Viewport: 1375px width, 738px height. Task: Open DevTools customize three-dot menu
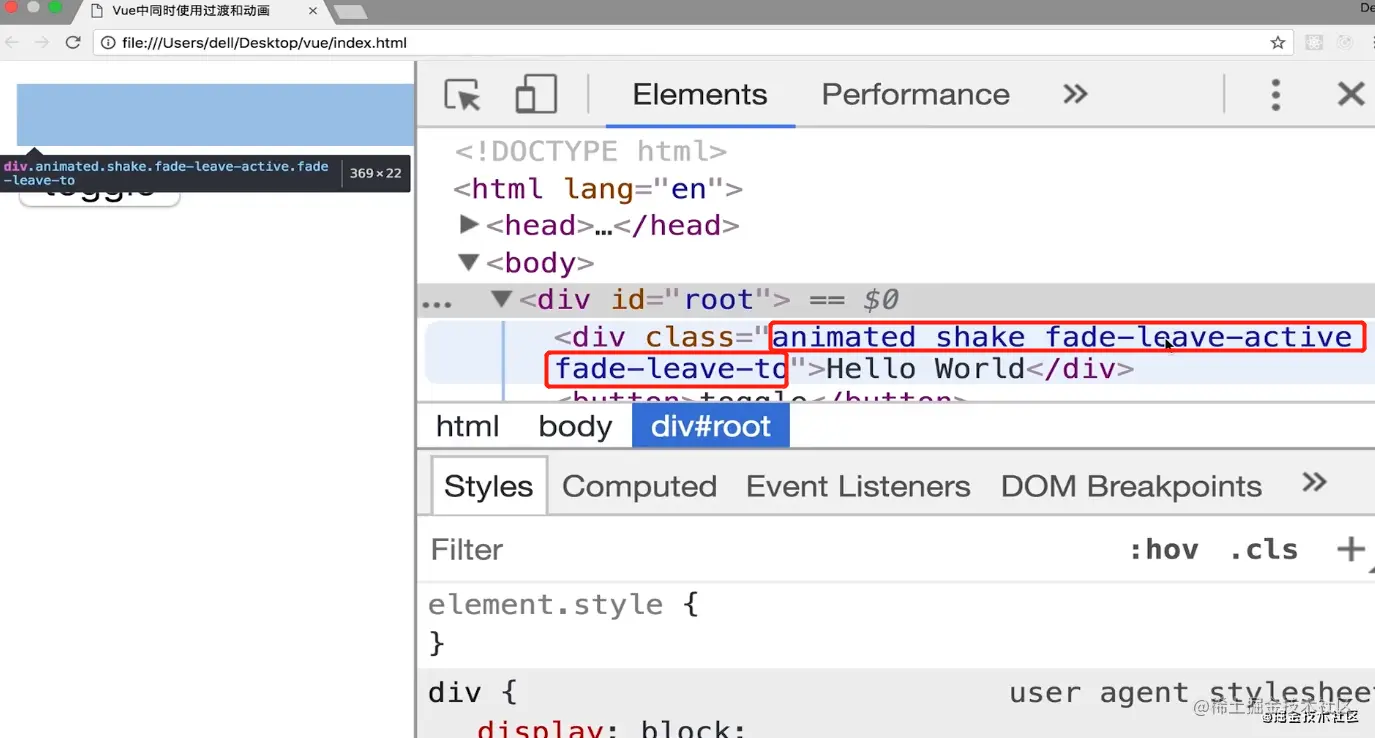[x=1275, y=95]
